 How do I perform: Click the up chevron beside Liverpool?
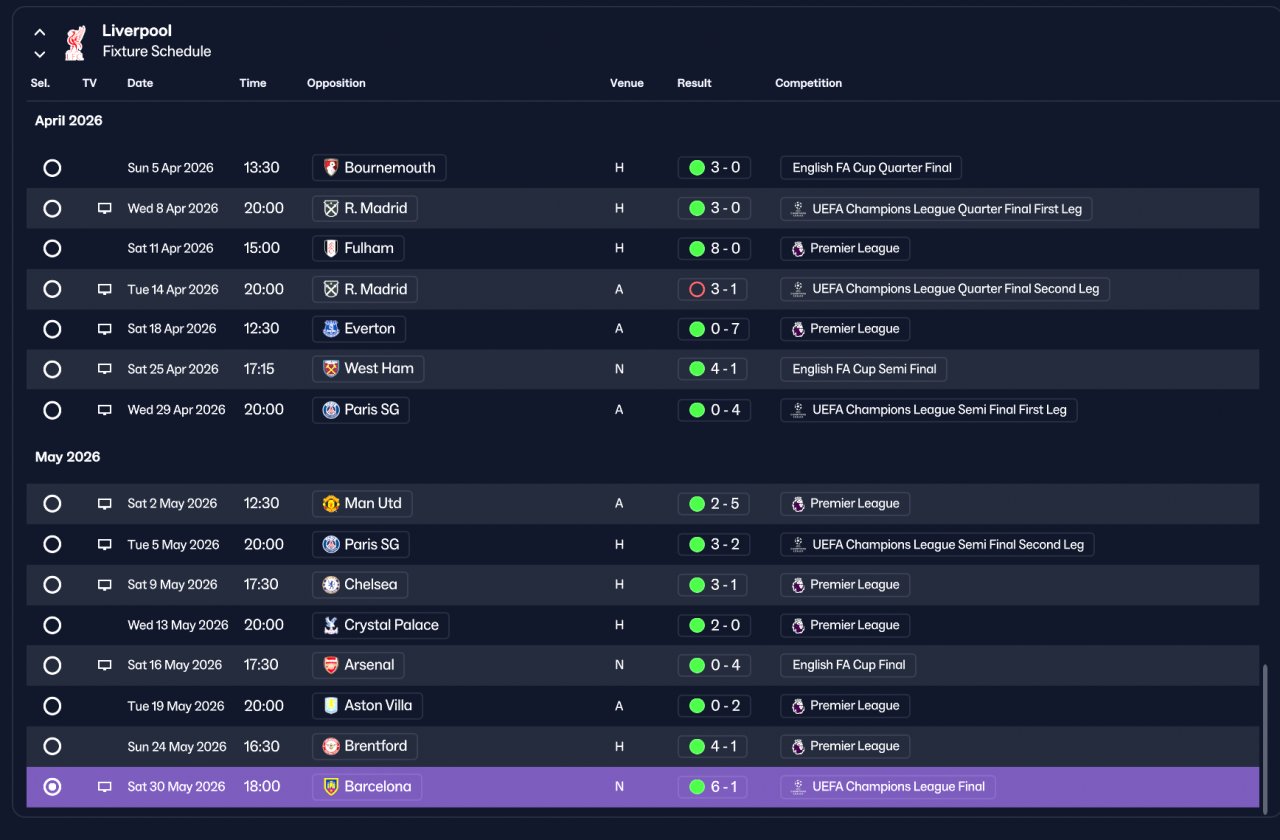coord(39,32)
